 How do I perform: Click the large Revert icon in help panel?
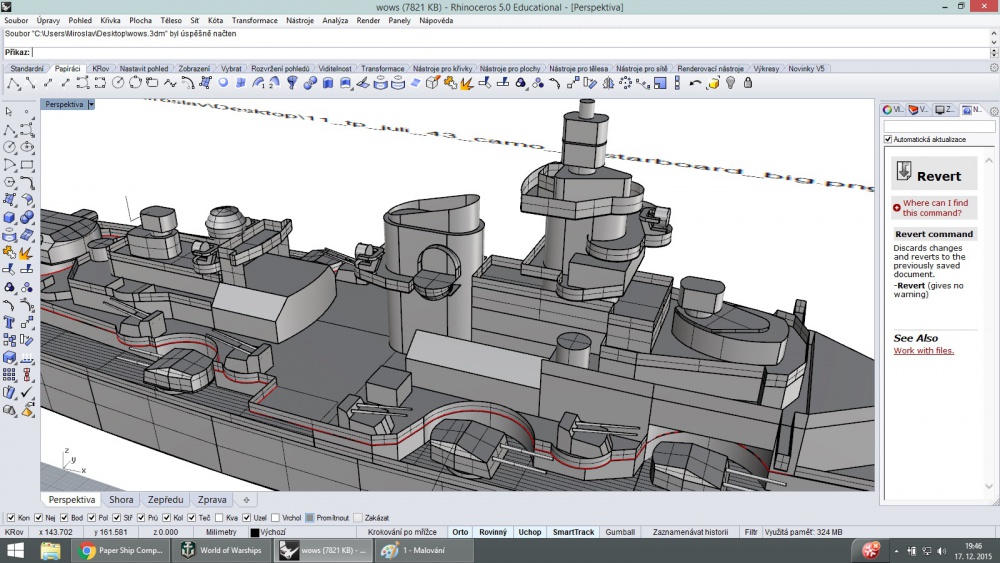coord(904,170)
